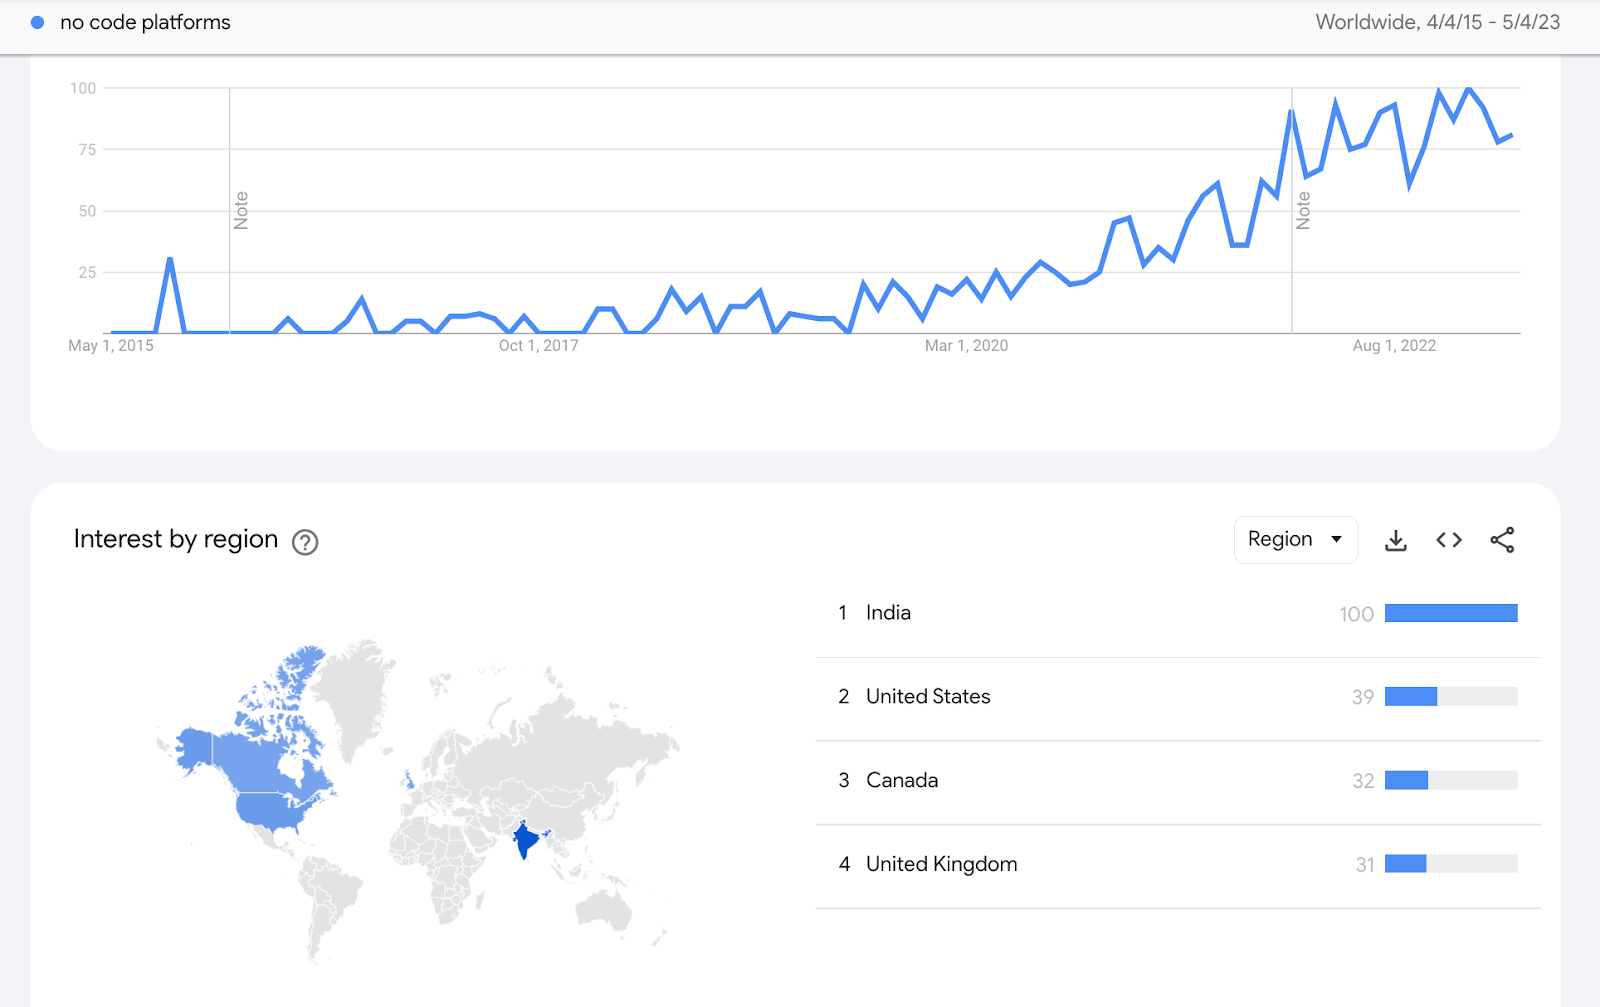Screen dimensions: 1600x1007
Task: Click the 'no code platforms' search term
Action: 145,22
